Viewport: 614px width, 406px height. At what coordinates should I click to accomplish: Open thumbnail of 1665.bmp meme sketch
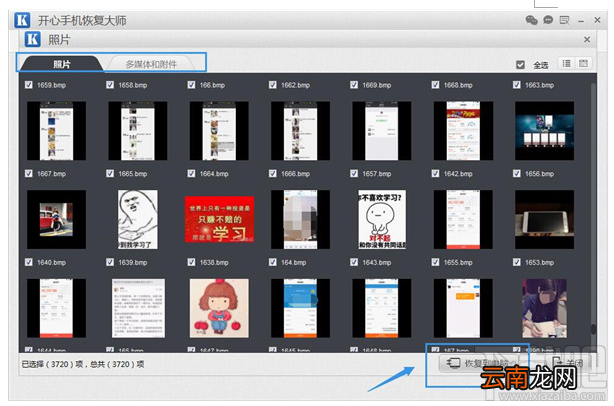[138, 220]
